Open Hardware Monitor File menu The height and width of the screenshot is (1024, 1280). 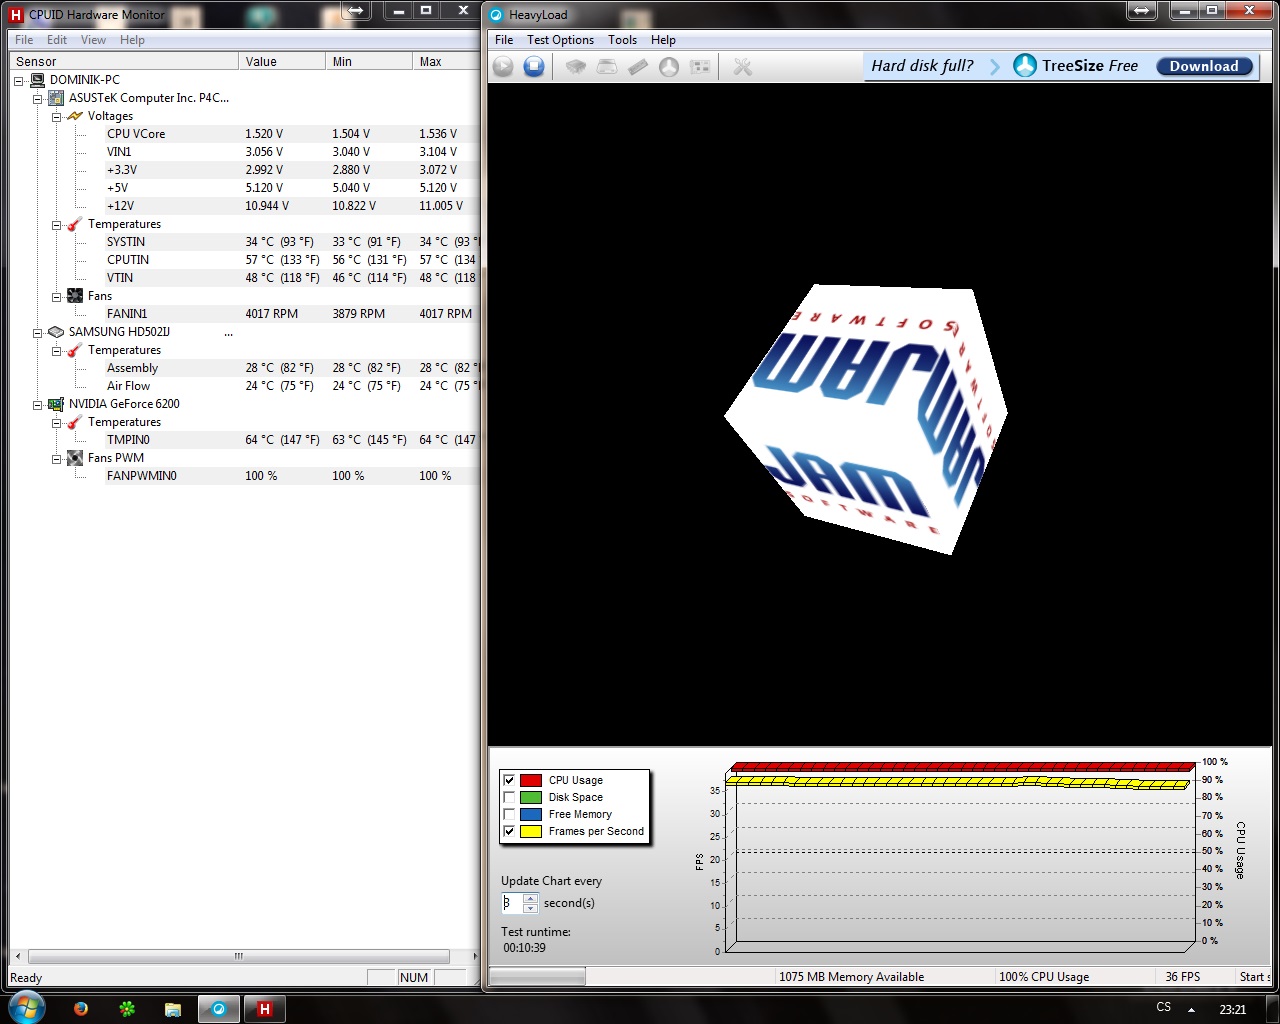pyautogui.click(x=24, y=40)
